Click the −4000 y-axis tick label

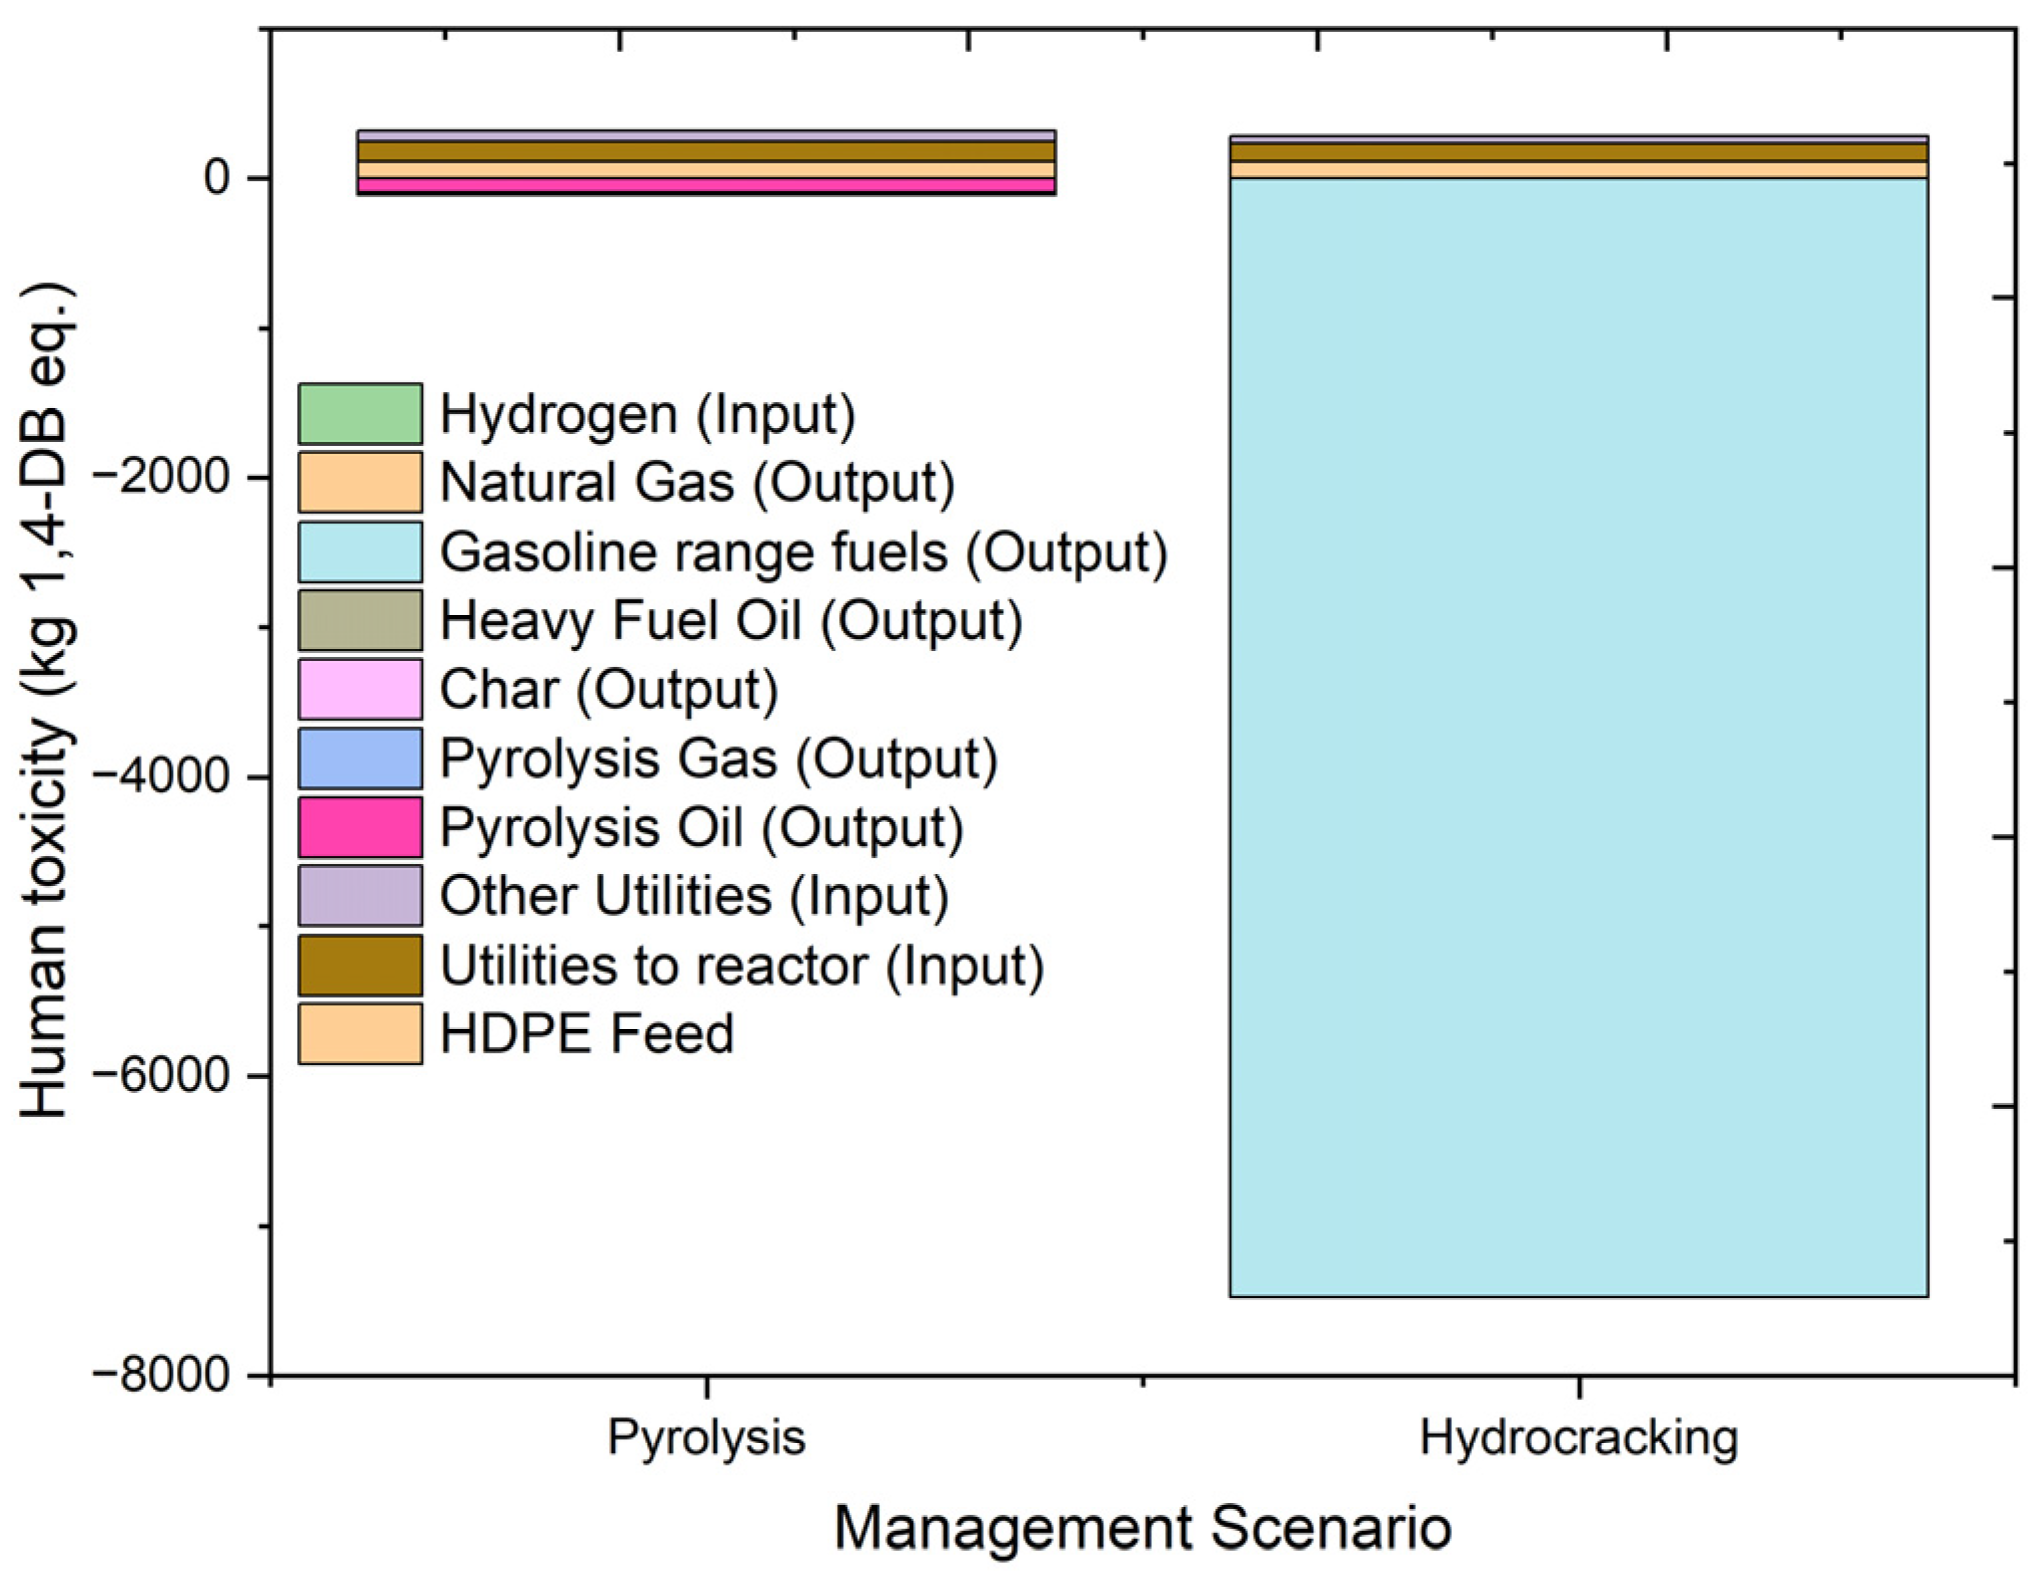tap(161, 776)
